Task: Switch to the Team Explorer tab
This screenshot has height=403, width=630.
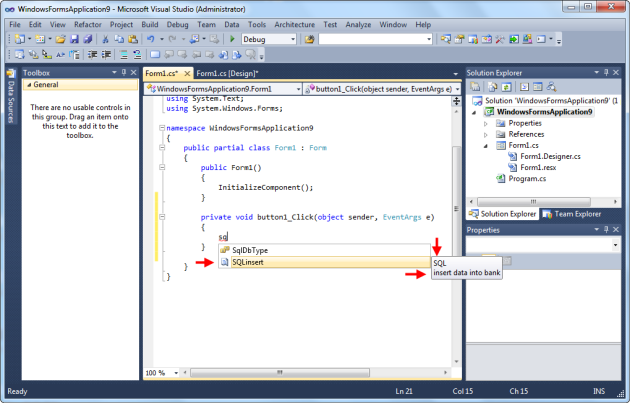Action: tap(574, 214)
